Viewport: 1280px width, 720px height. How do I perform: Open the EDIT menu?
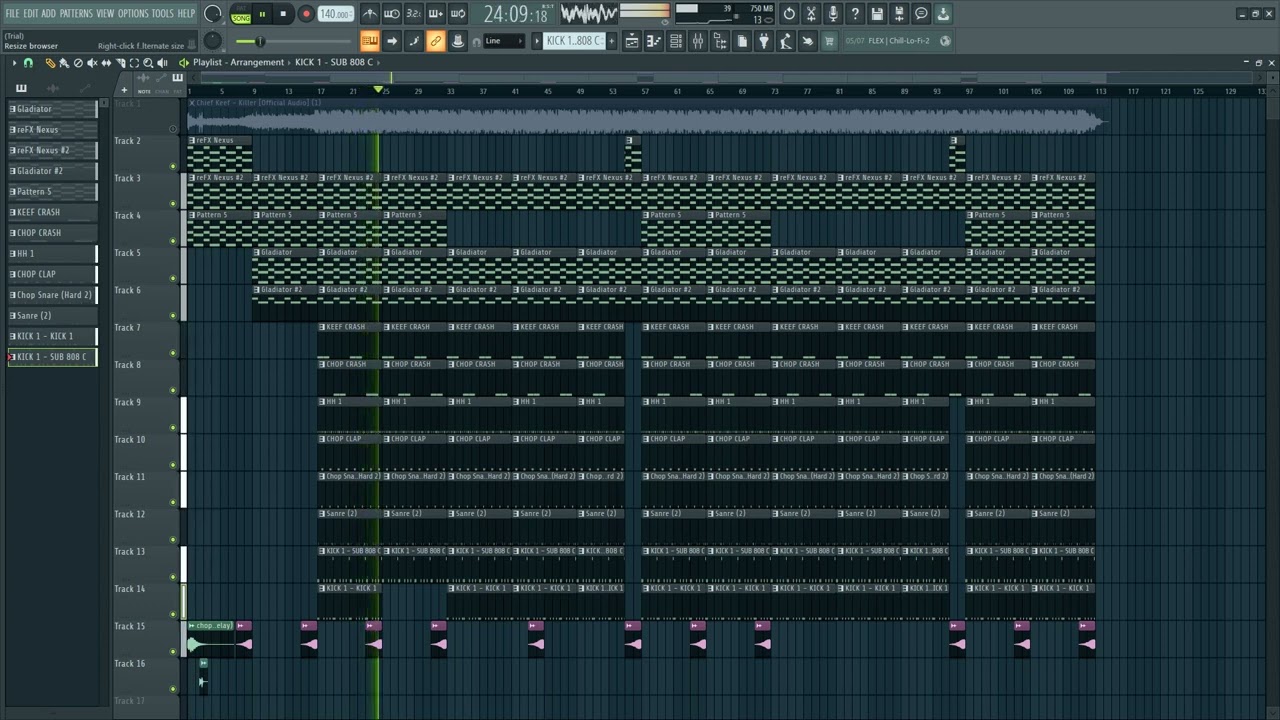tap(31, 13)
